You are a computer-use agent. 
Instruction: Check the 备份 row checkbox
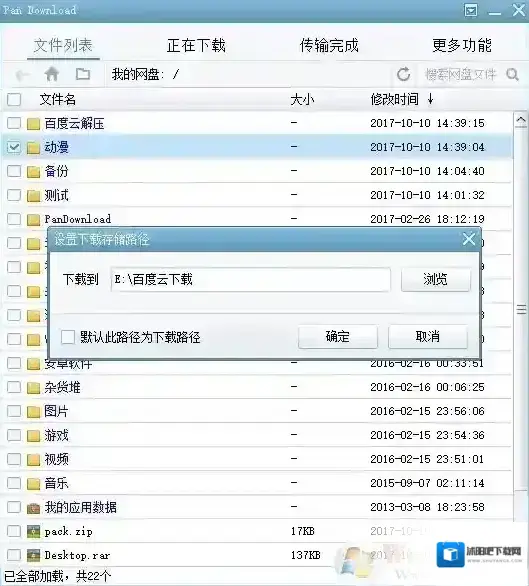[14, 171]
